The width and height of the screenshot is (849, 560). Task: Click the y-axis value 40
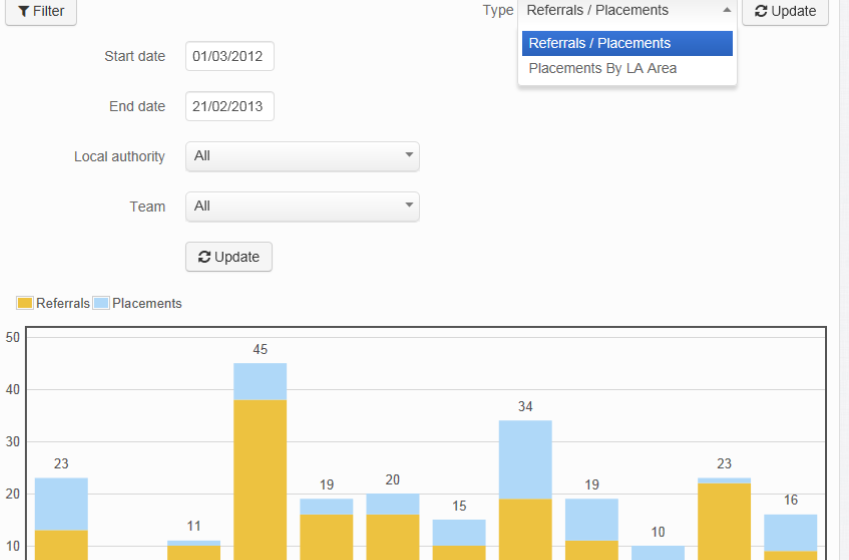[12, 389]
